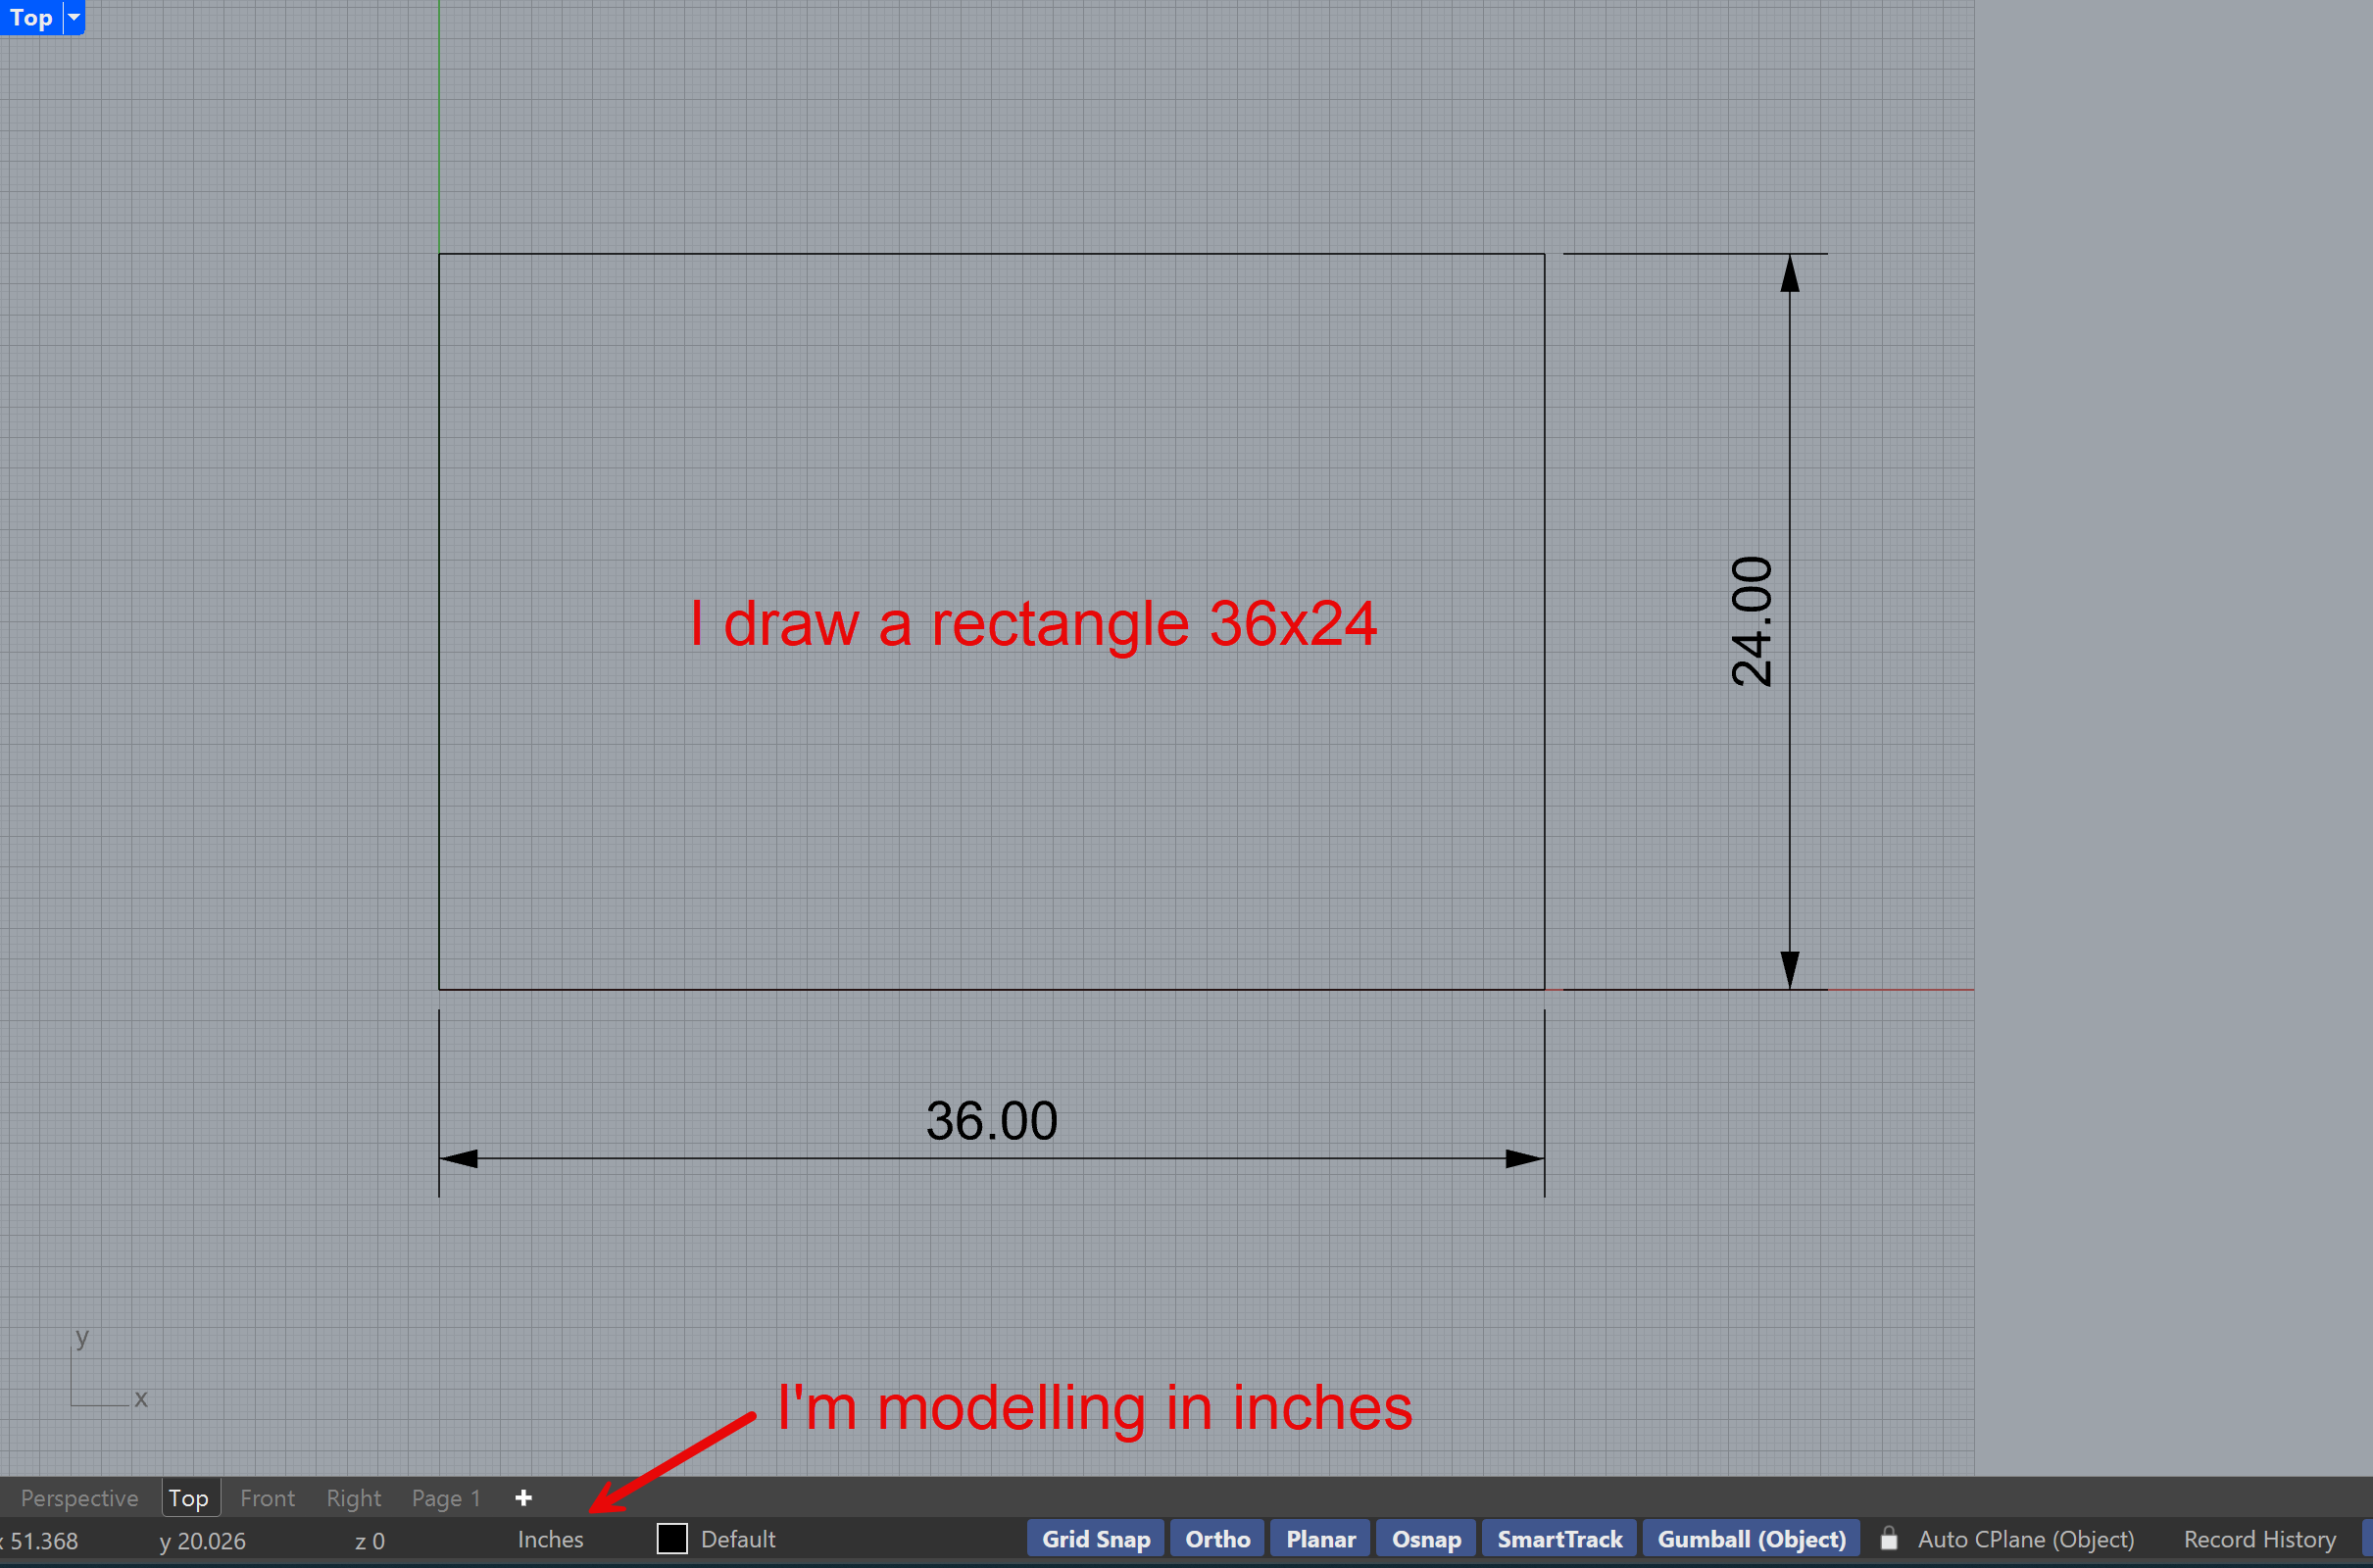Open the Default layer selector
2373x1568 pixels.
click(x=738, y=1539)
